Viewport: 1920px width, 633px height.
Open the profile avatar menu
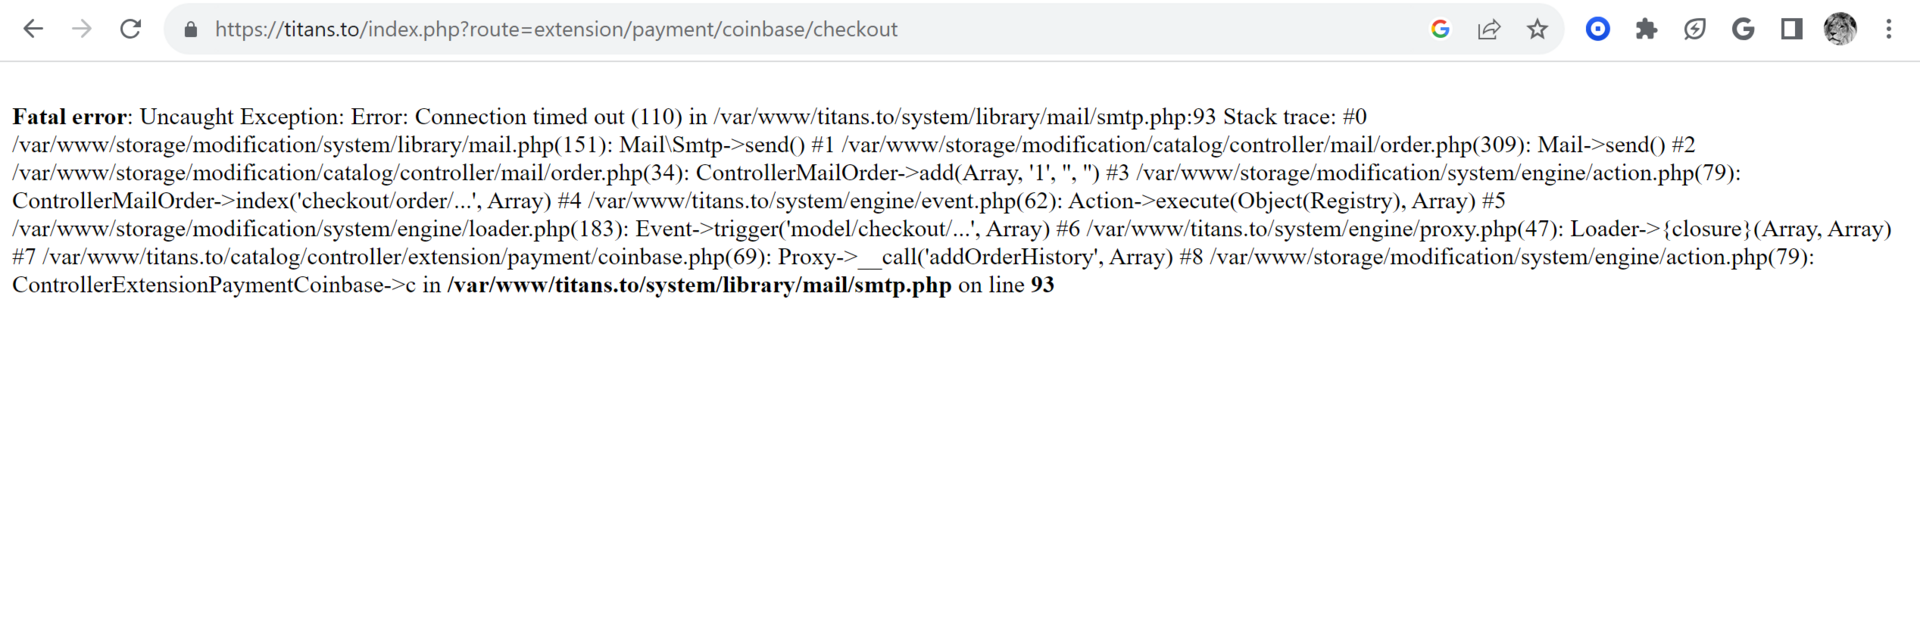[1840, 29]
